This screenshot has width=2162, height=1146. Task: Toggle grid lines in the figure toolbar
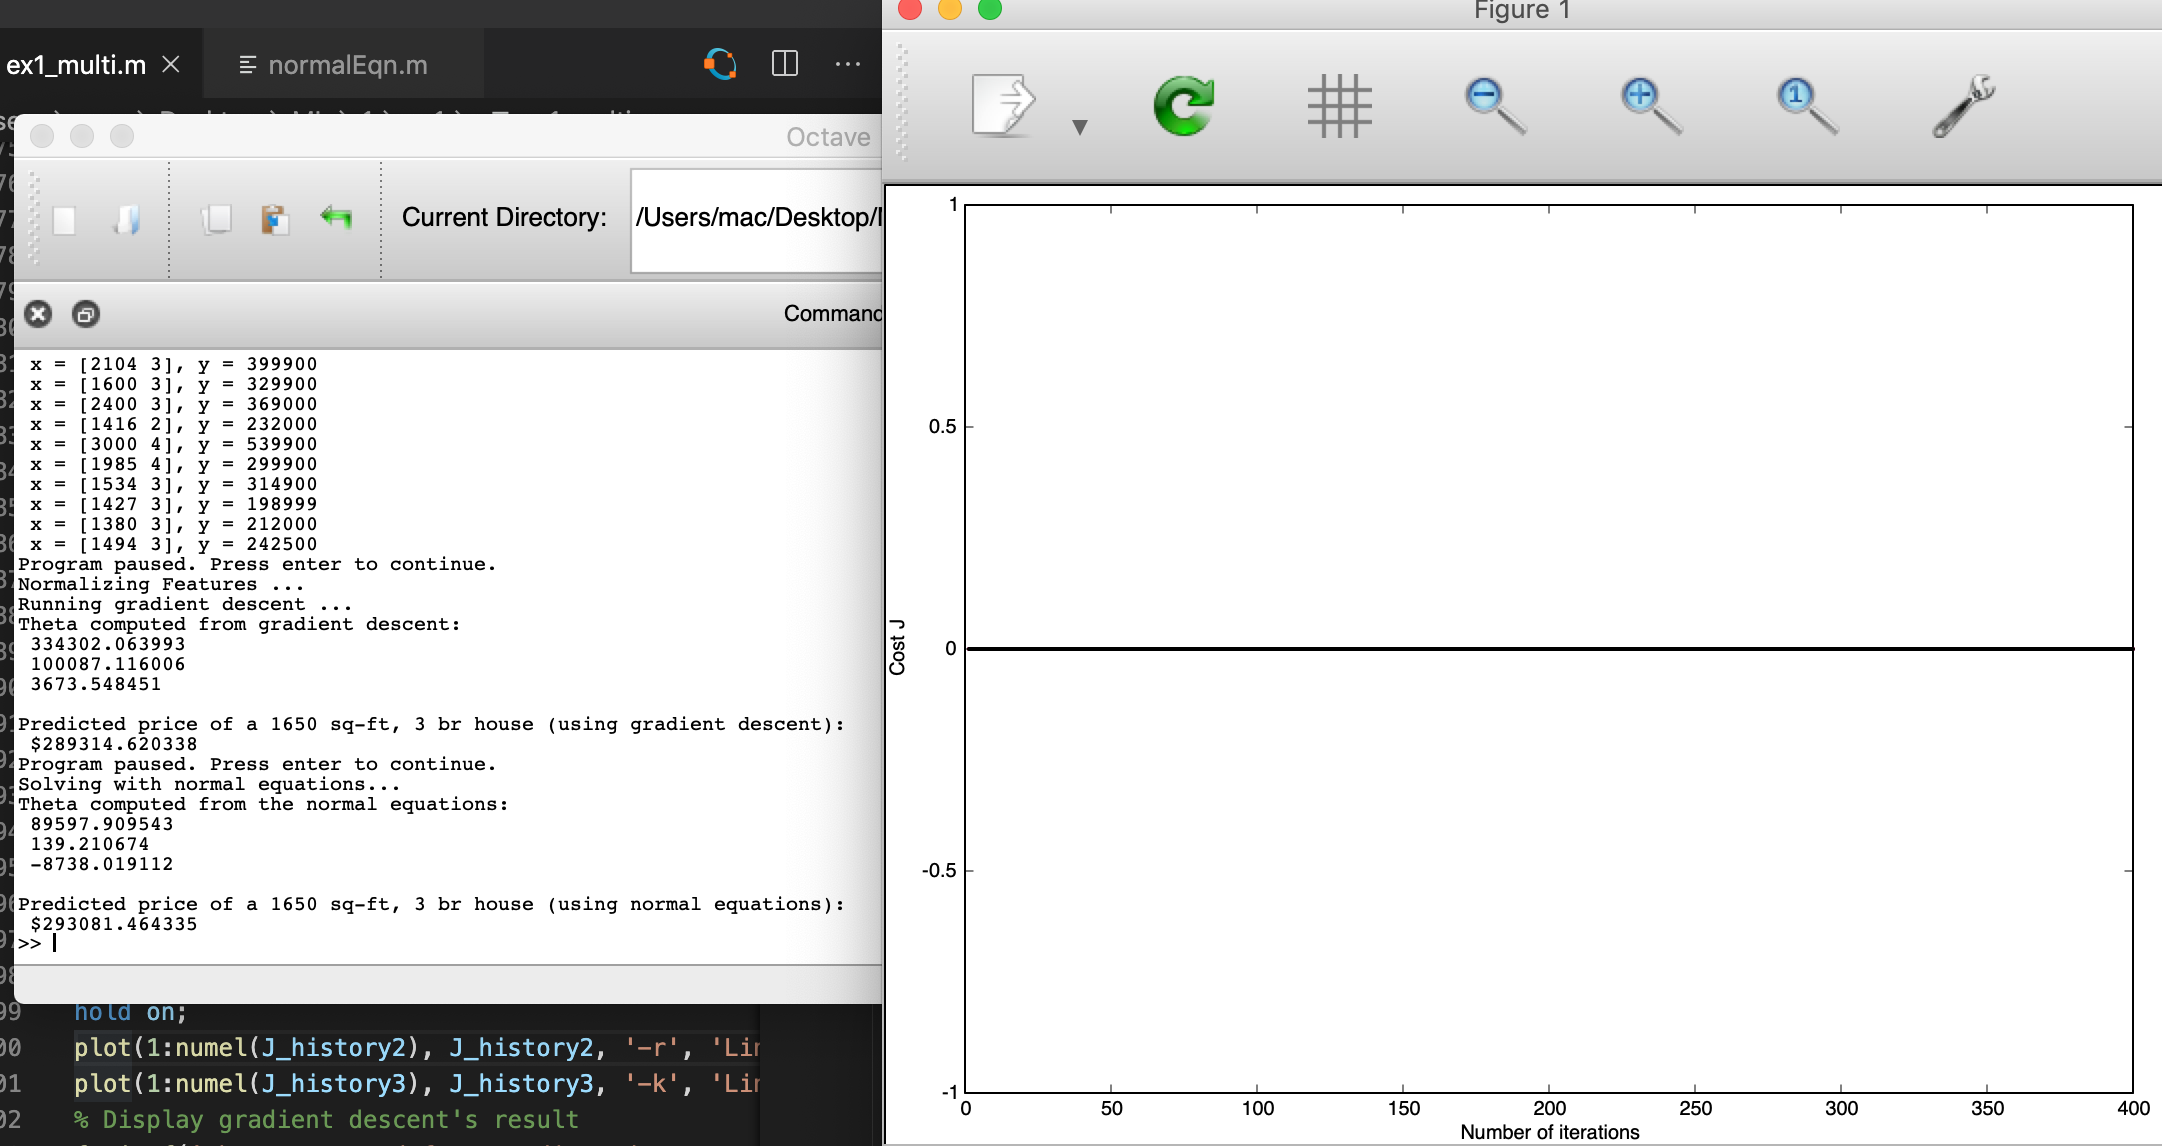(x=1339, y=106)
